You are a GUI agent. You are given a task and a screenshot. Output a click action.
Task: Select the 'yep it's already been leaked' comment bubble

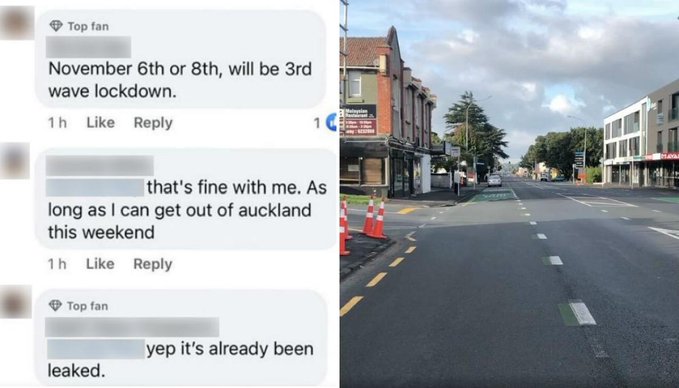click(x=181, y=339)
